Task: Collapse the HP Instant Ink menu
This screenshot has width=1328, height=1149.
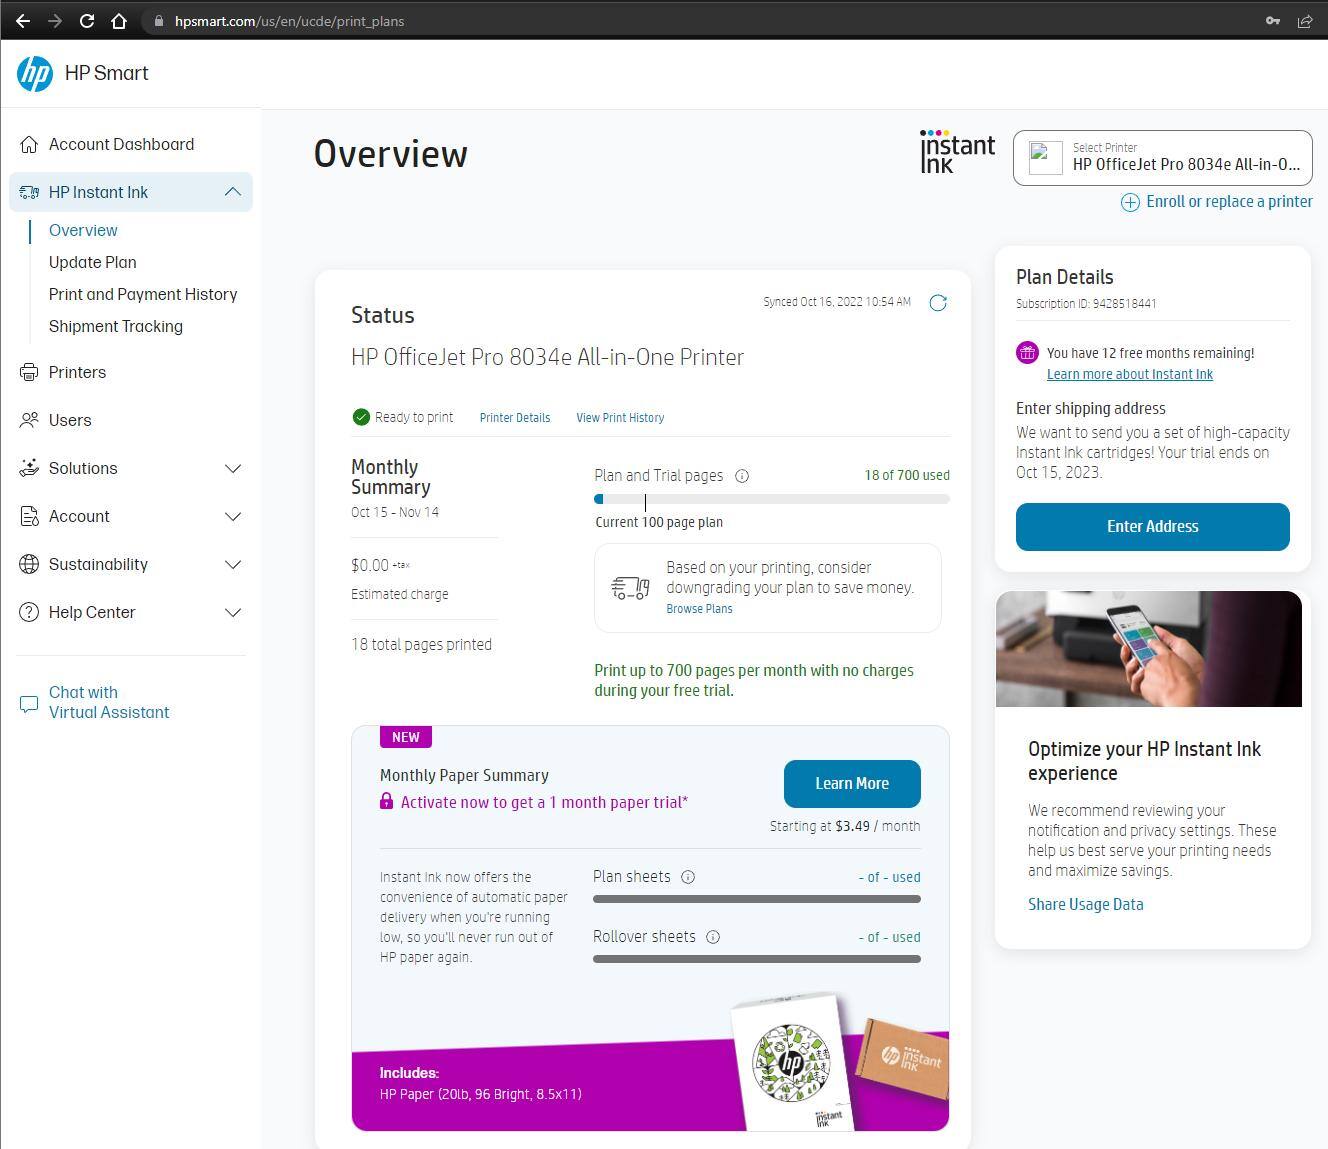Action: point(232,192)
